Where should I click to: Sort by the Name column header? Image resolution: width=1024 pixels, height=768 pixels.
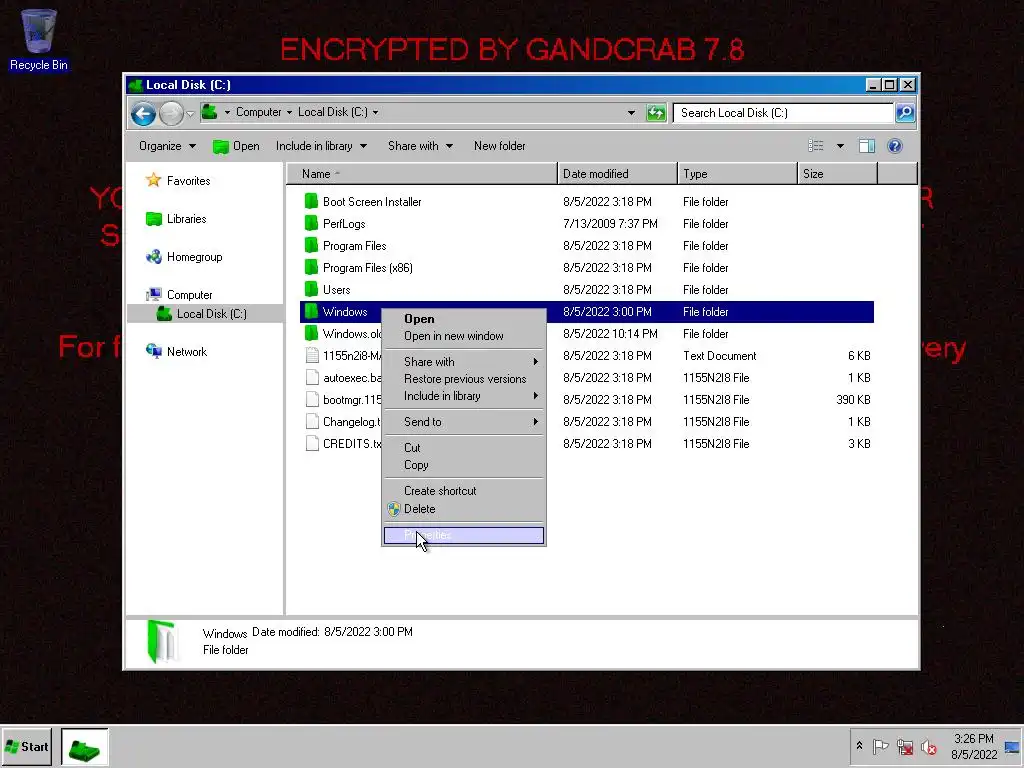pos(423,174)
